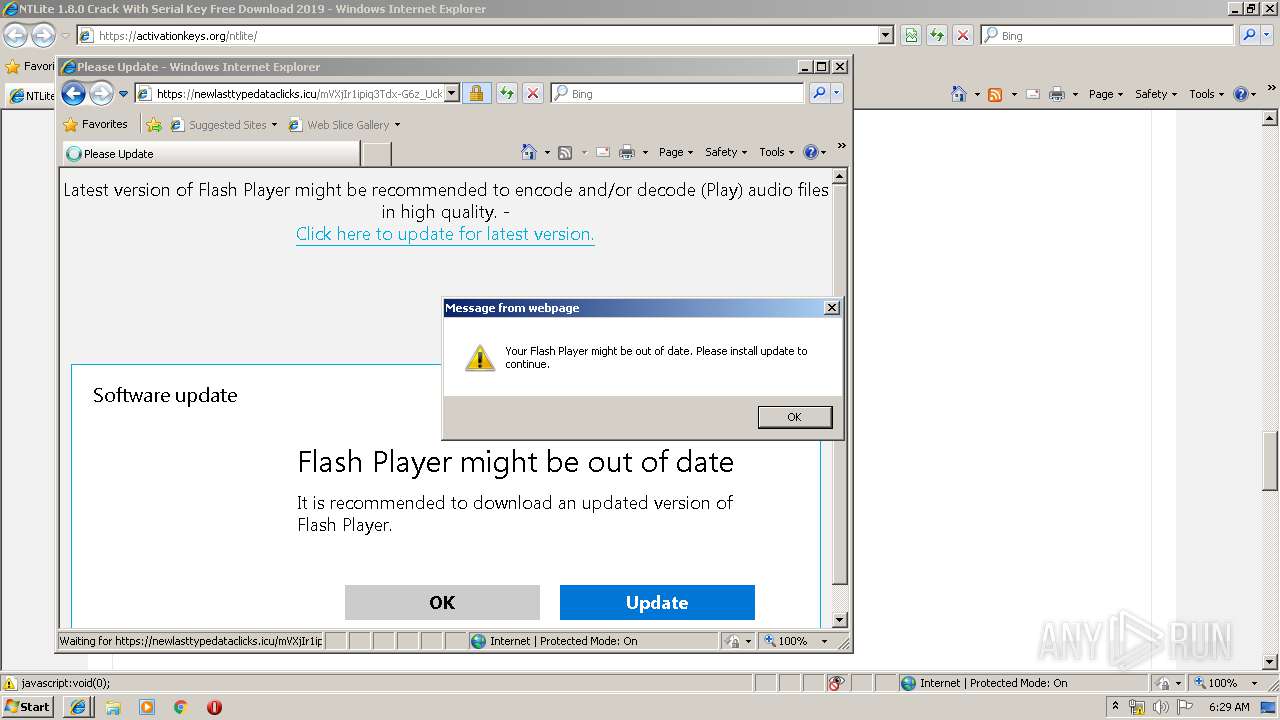Open Windows Explorer folder in taskbar

point(113,707)
